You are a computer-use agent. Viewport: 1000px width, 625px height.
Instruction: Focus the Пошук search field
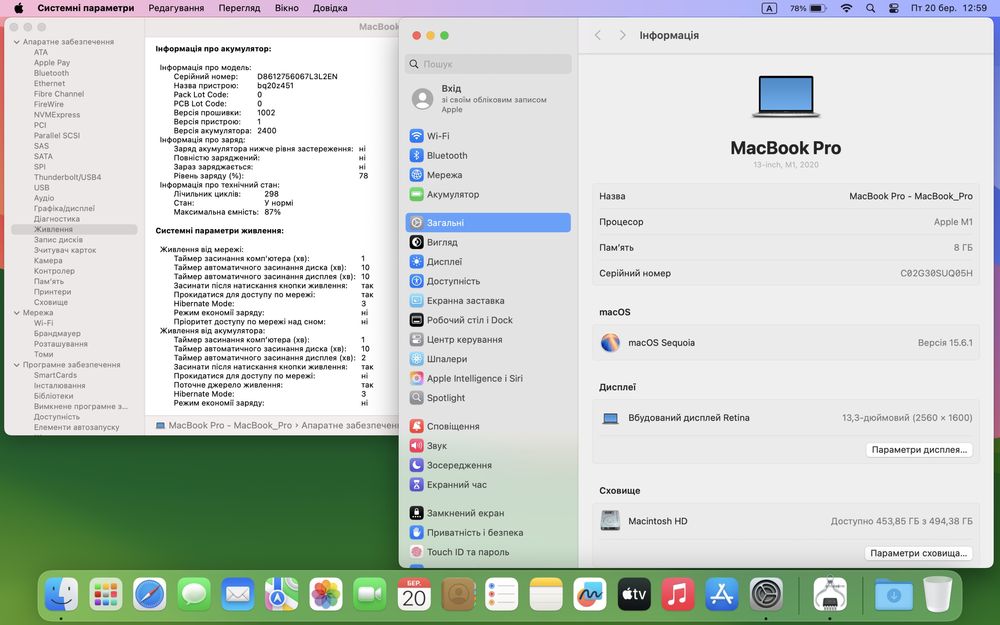[x=488, y=64]
